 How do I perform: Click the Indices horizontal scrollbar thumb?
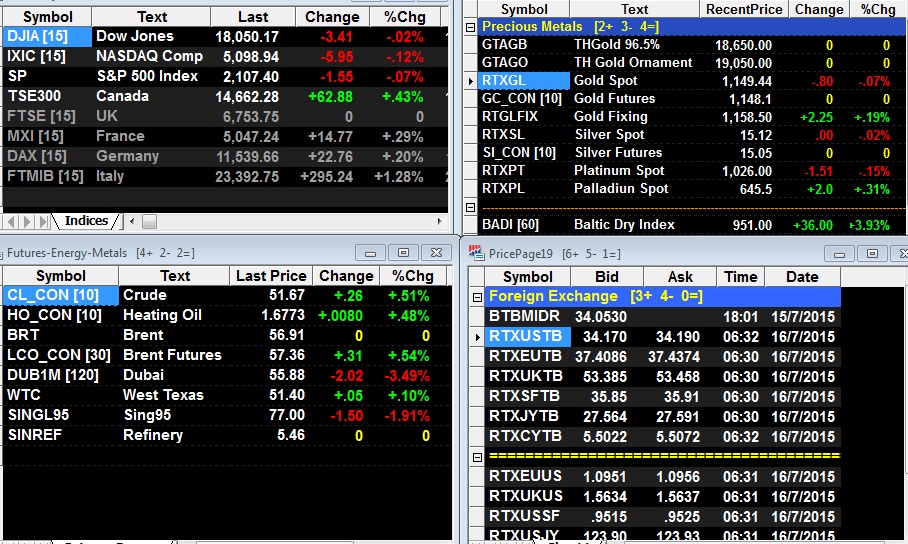tap(149, 221)
